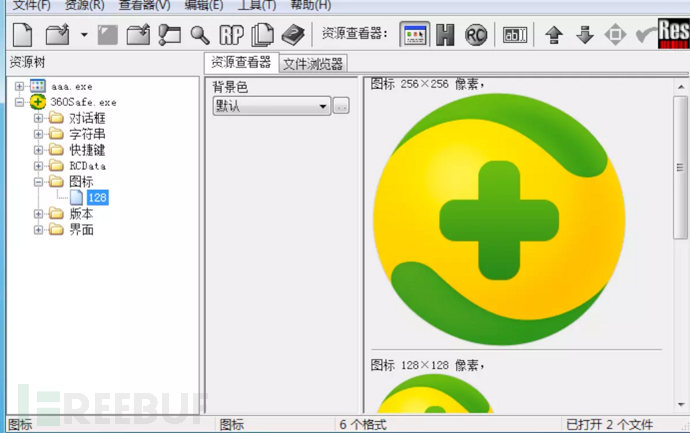Select the 快捷键 folder label
This screenshot has height=433, width=690.
tap(87, 150)
